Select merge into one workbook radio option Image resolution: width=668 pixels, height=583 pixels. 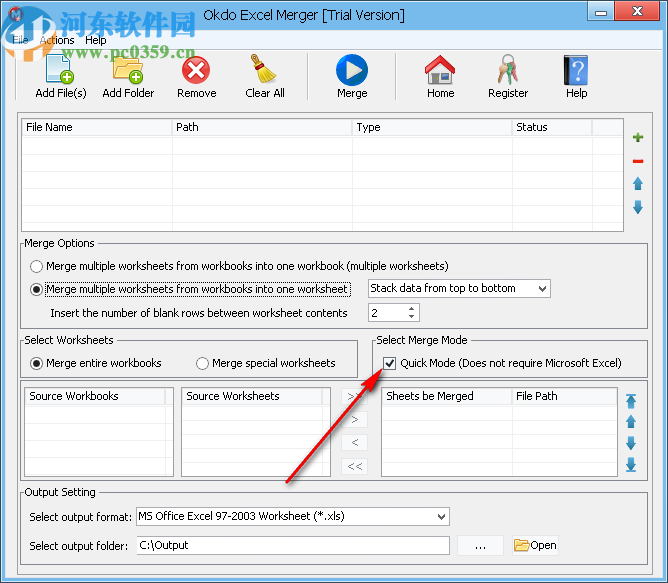37,267
